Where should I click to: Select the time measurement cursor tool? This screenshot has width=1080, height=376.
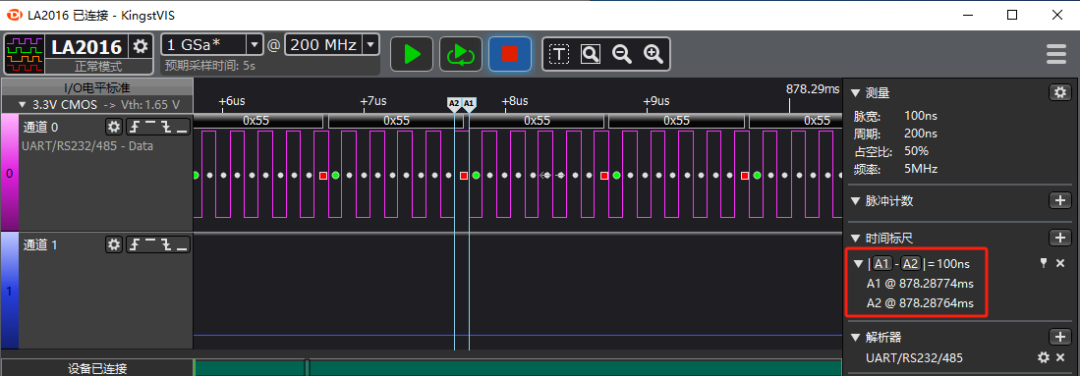click(559, 54)
